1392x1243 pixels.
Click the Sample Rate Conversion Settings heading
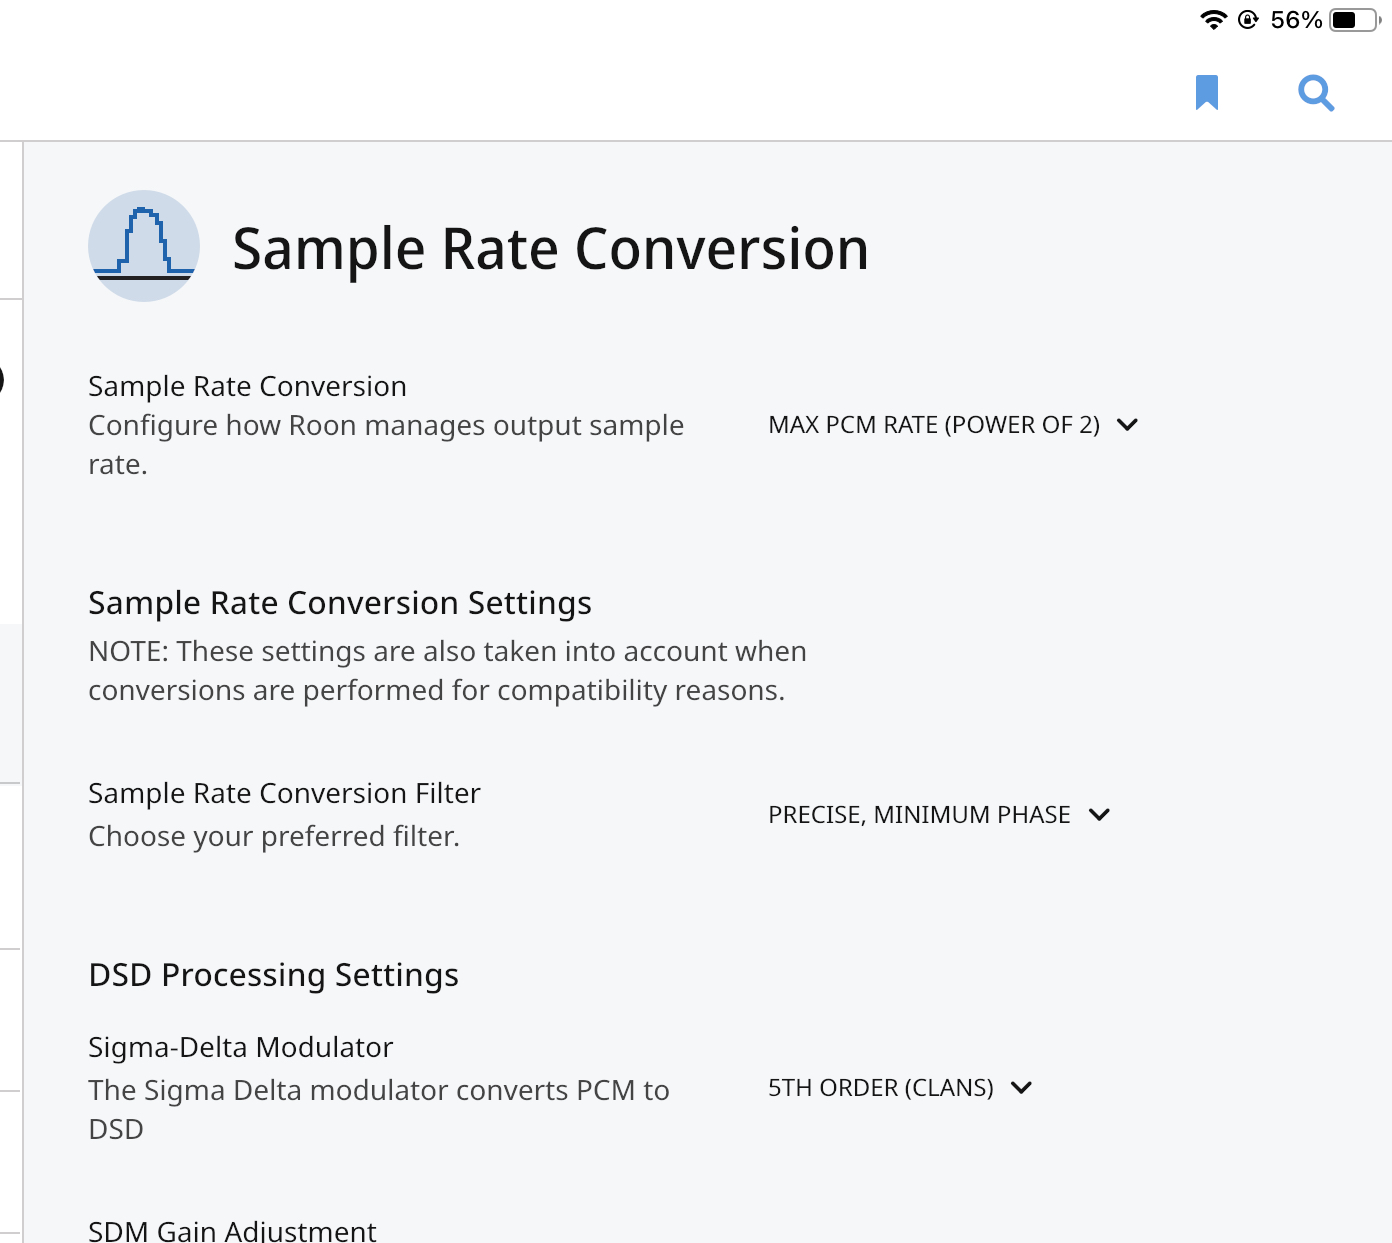point(340,603)
